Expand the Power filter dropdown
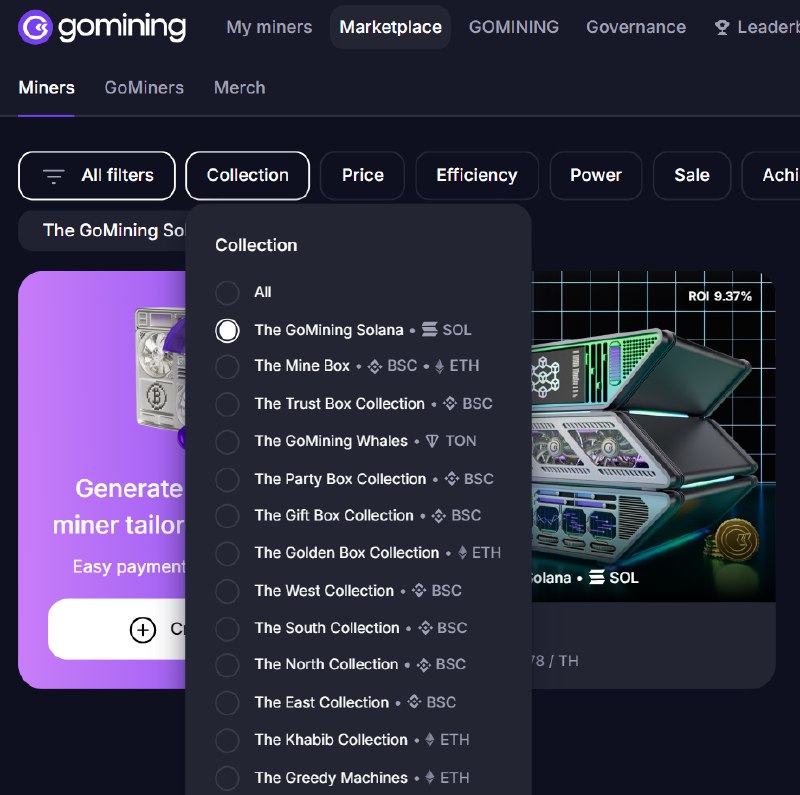The width and height of the screenshot is (800, 795). [x=595, y=176]
